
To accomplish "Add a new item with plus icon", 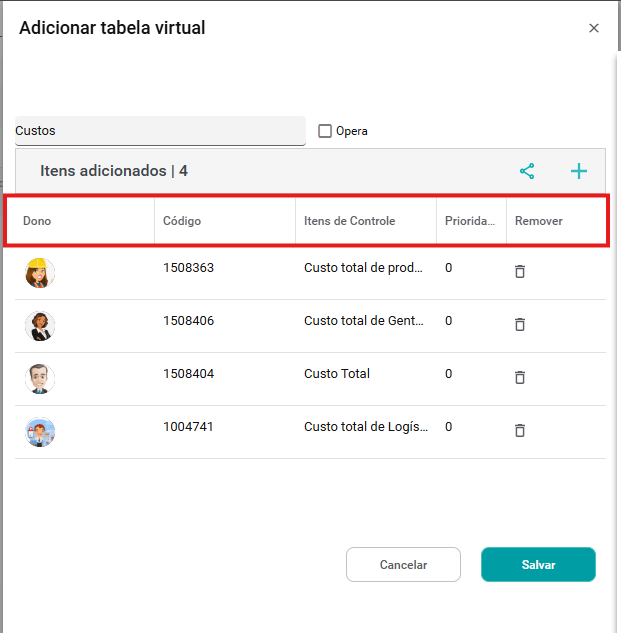I will (579, 171).
